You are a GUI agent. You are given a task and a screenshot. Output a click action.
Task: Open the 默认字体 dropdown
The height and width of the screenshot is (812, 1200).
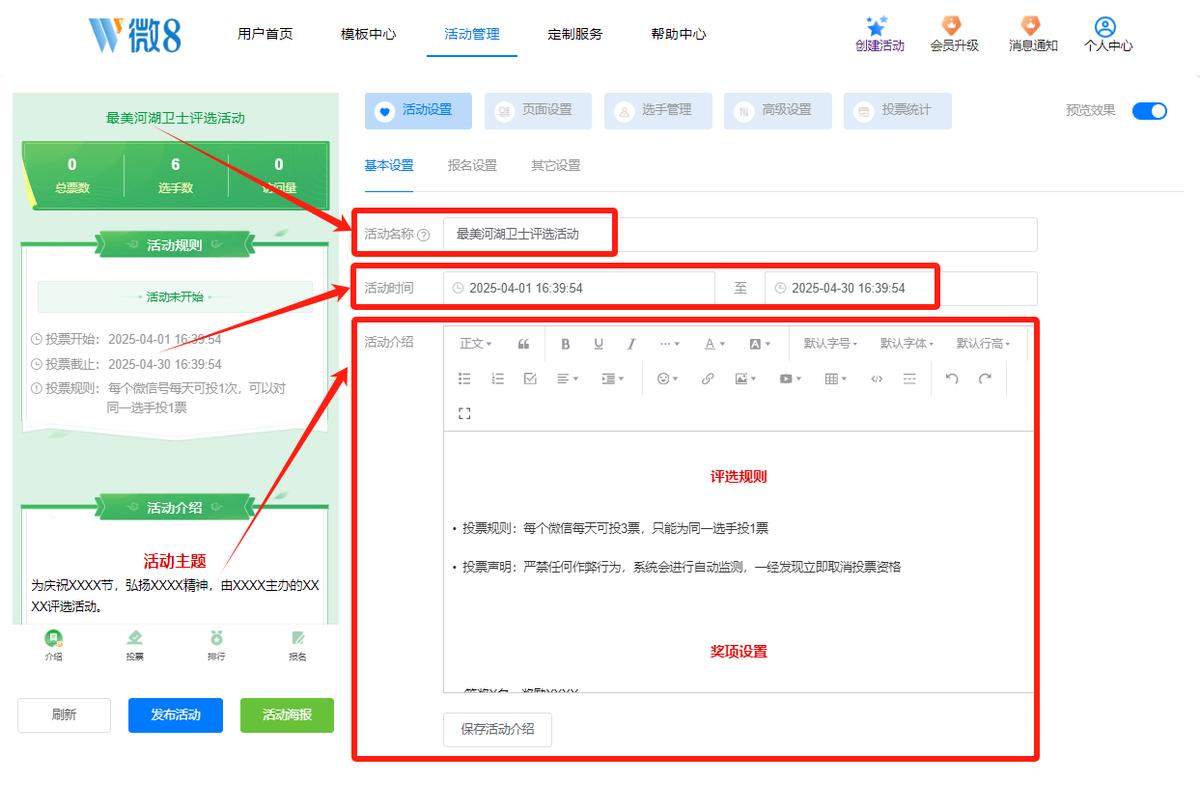coord(907,344)
